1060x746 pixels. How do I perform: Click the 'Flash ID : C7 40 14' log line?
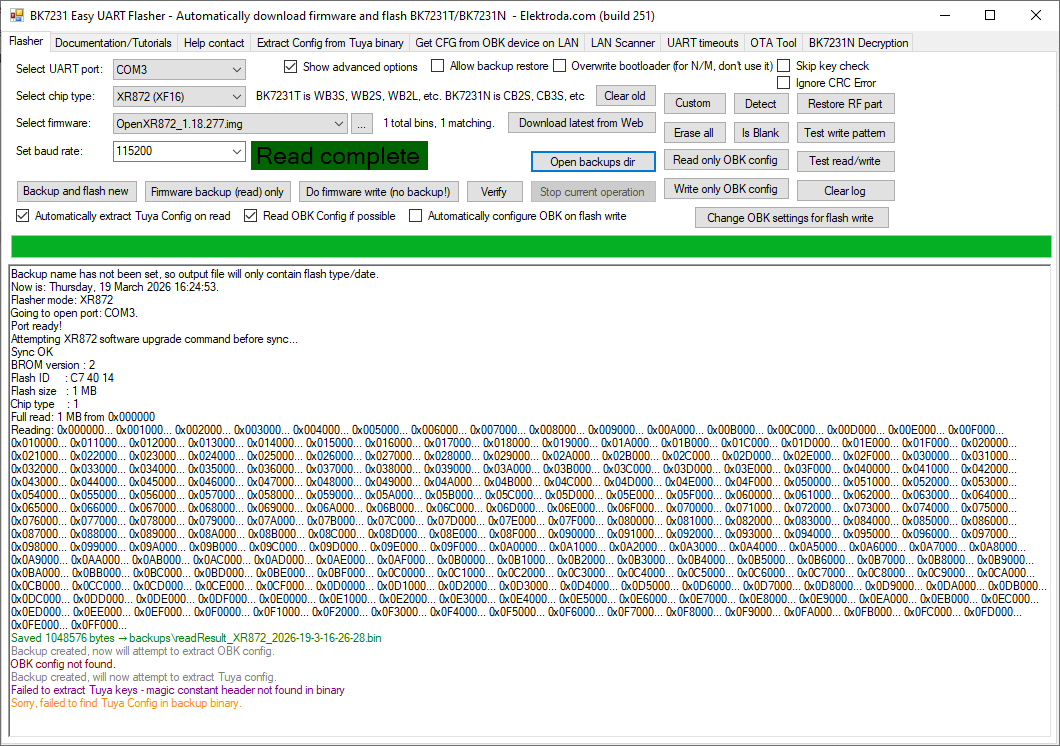(62, 378)
